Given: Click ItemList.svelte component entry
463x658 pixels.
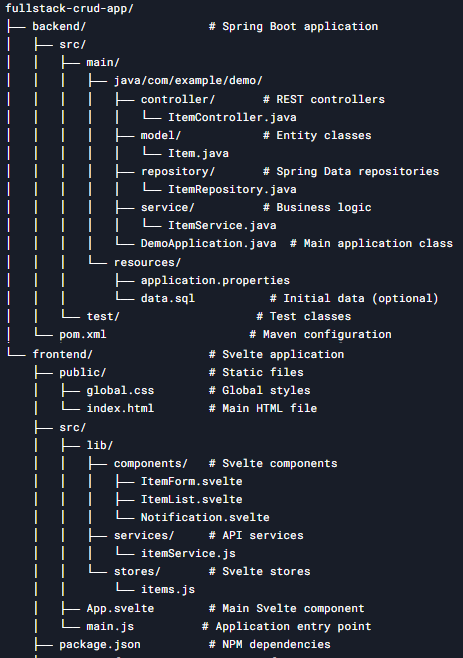Looking at the screenshot, I should pyautogui.click(x=191, y=499).
